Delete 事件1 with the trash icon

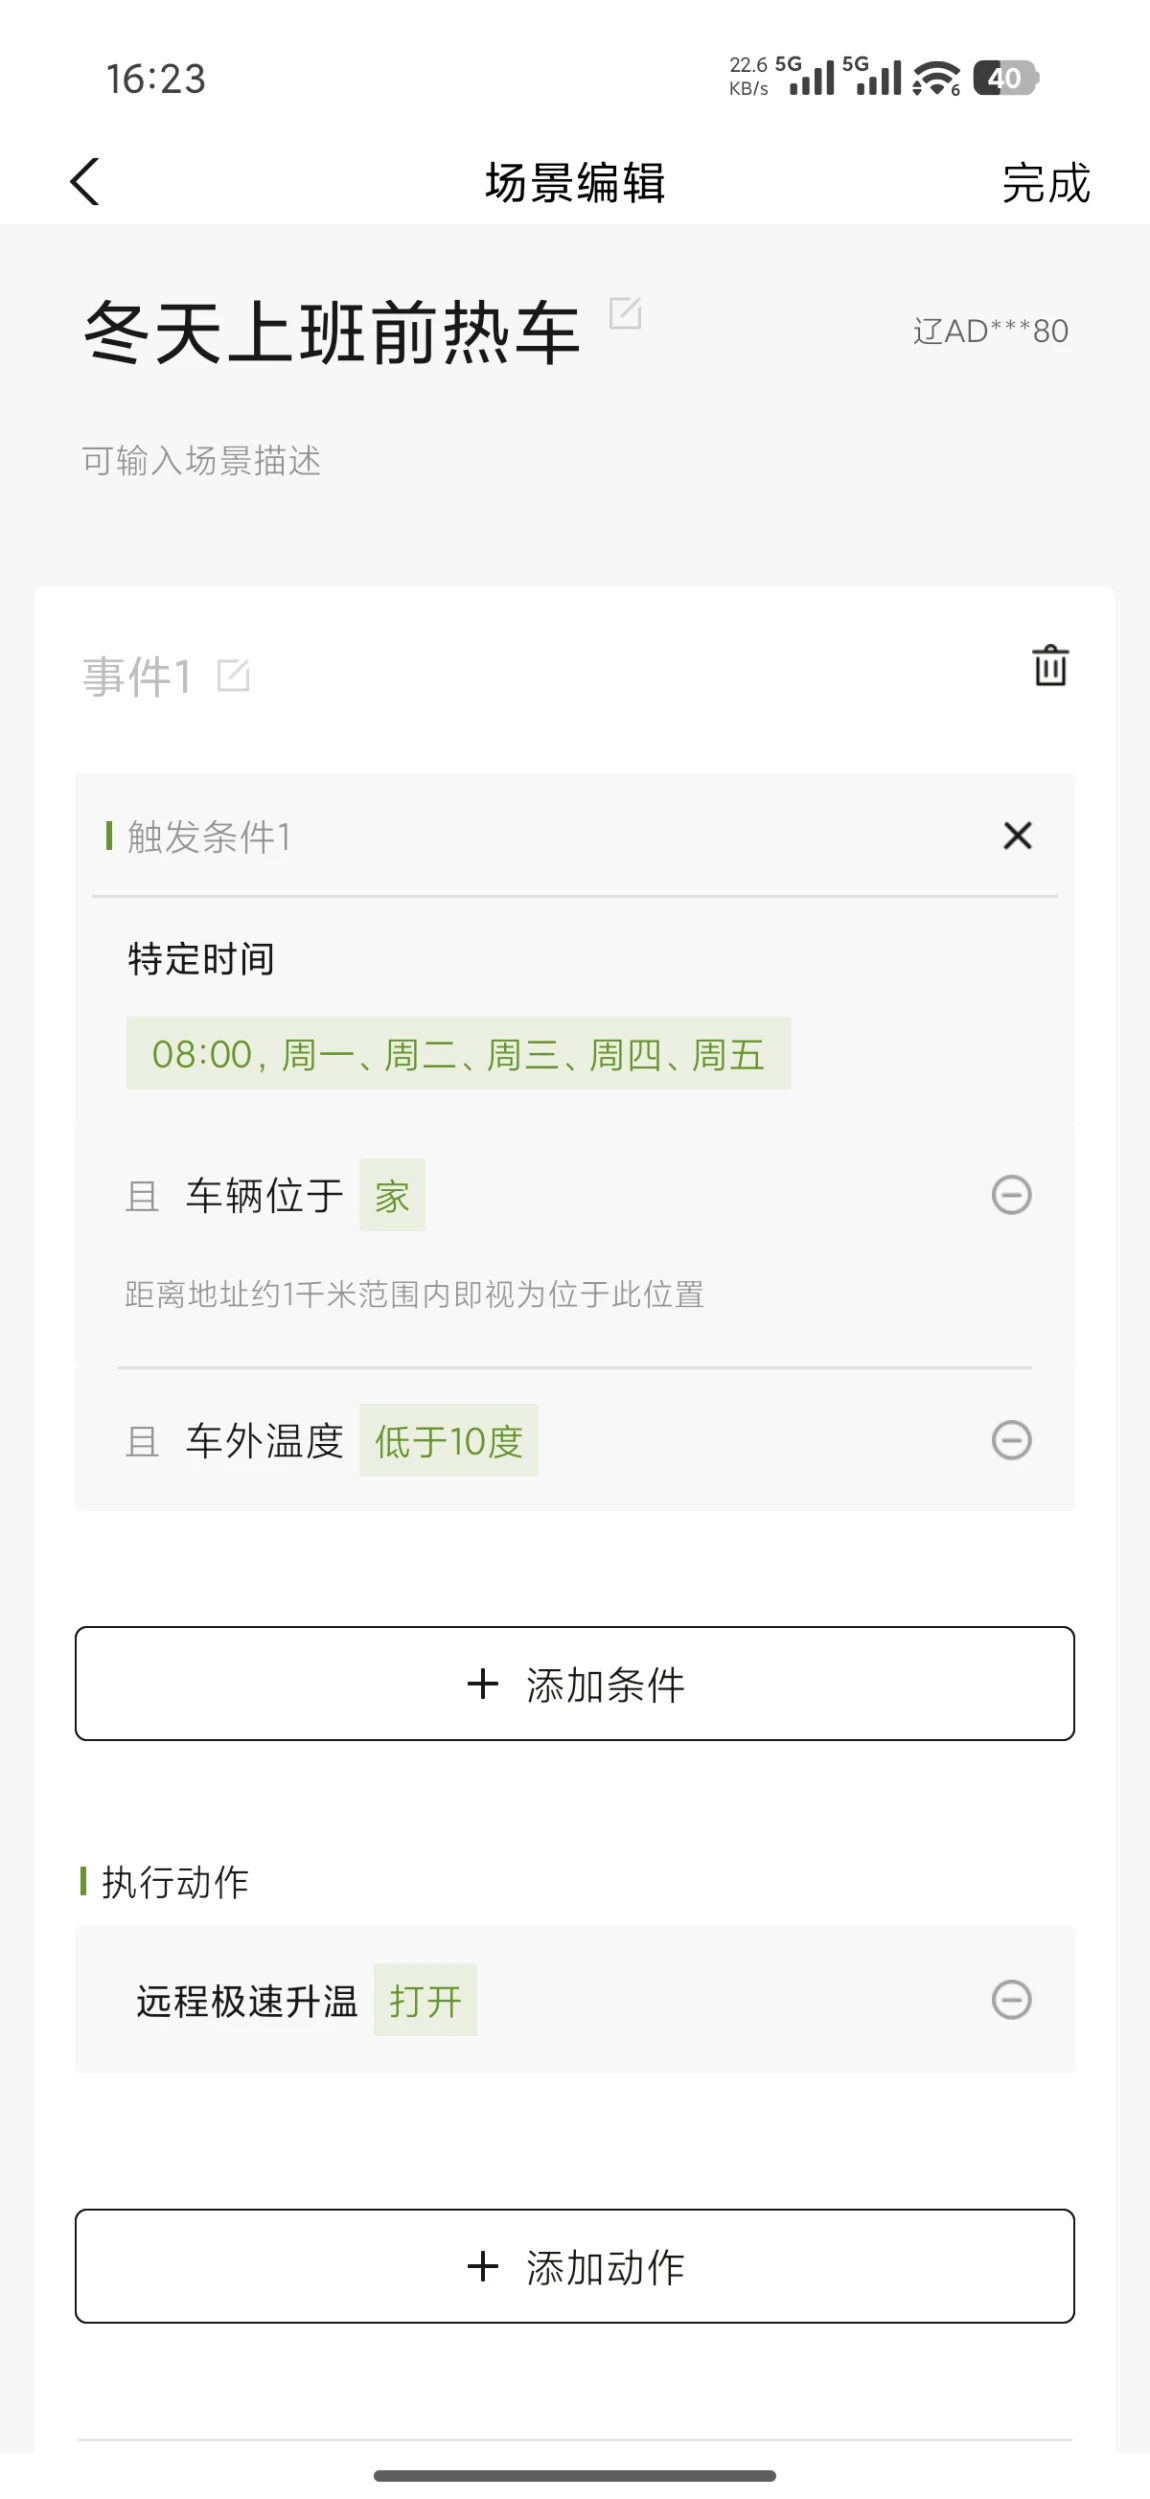1050,666
